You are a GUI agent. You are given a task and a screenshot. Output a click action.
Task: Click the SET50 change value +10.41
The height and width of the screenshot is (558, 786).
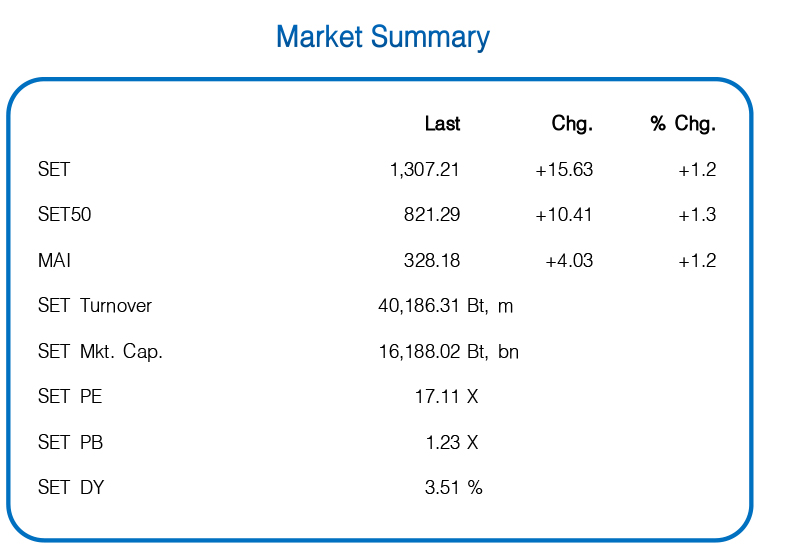pyautogui.click(x=564, y=215)
